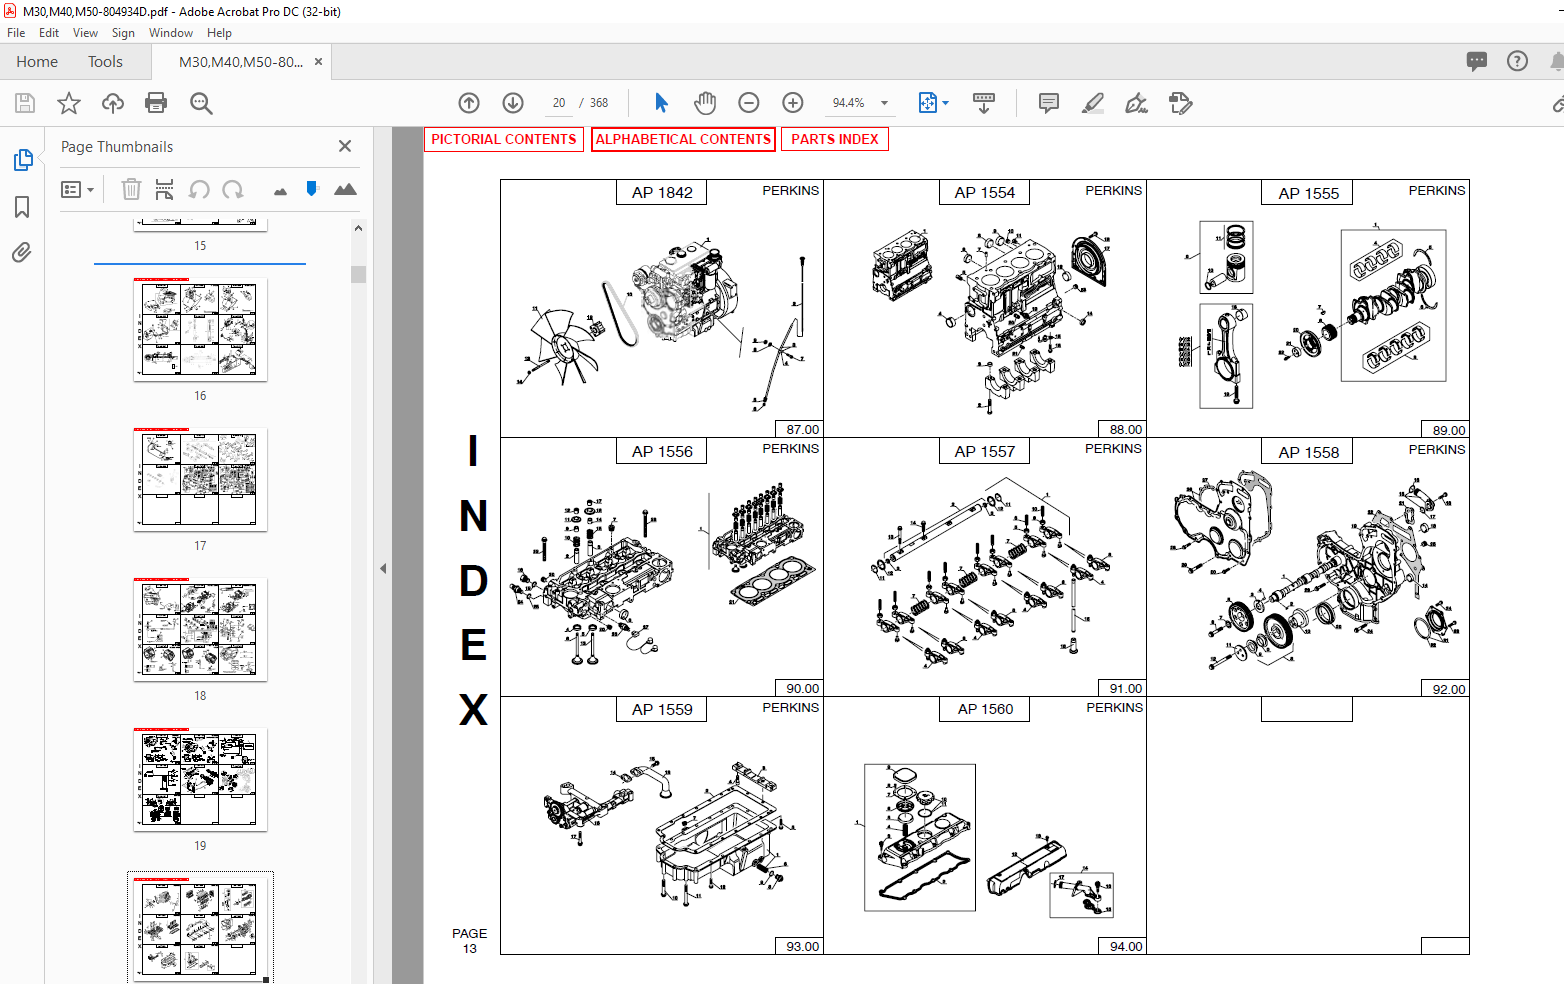Delete the selected page thumbnail

point(131,189)
